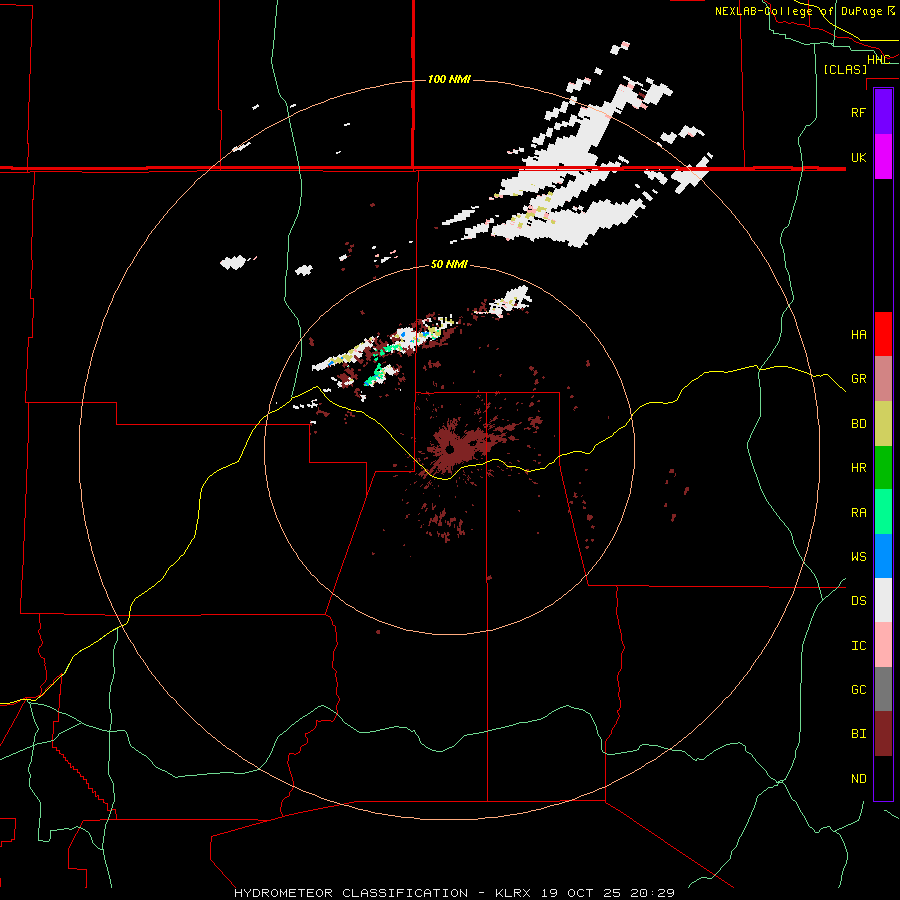Viewport: 900px width, 900px height.
Task: Click the magenta UK color swatch
Action: click(883, 157)
